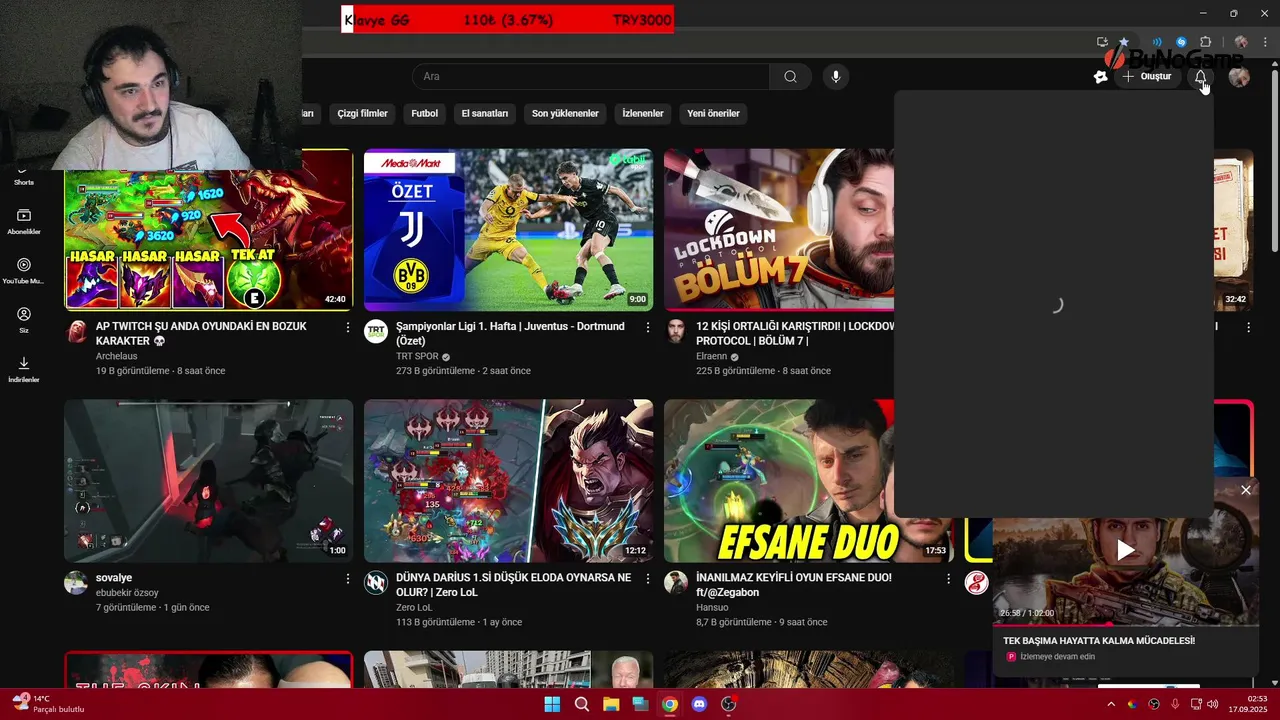The height and width of the screenshot is (720, 1280).
Task: Open options for AP TWITCH video
Action: (x=348, y=327)
